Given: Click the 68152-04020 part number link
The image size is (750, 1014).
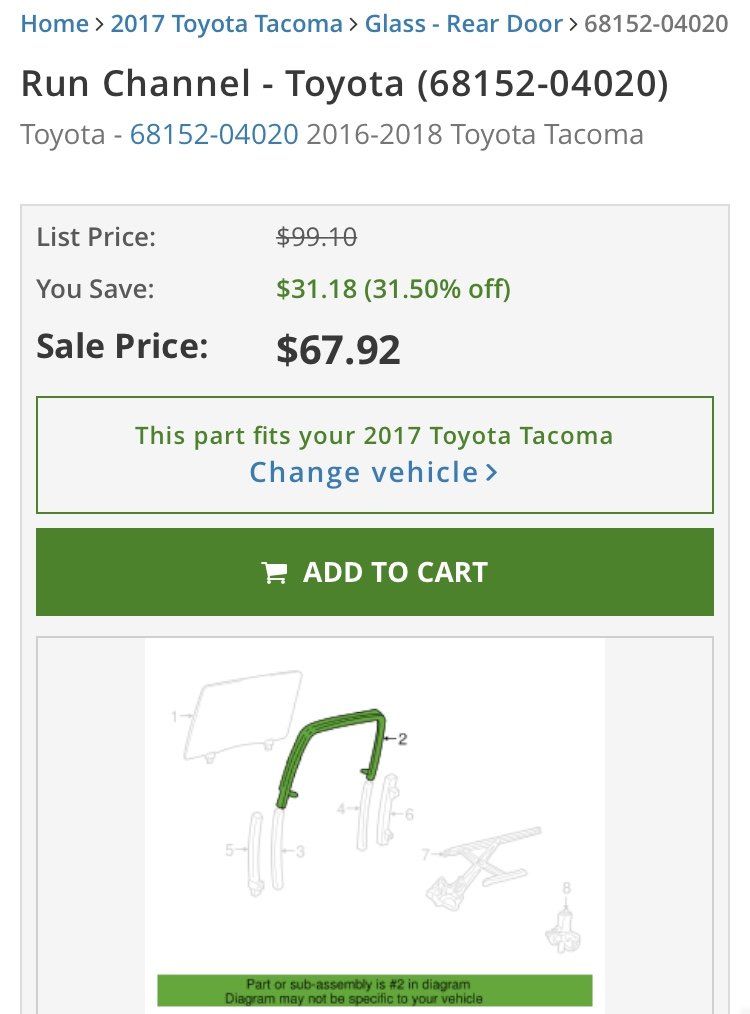Looking at the screenshot, I should 214,135.
